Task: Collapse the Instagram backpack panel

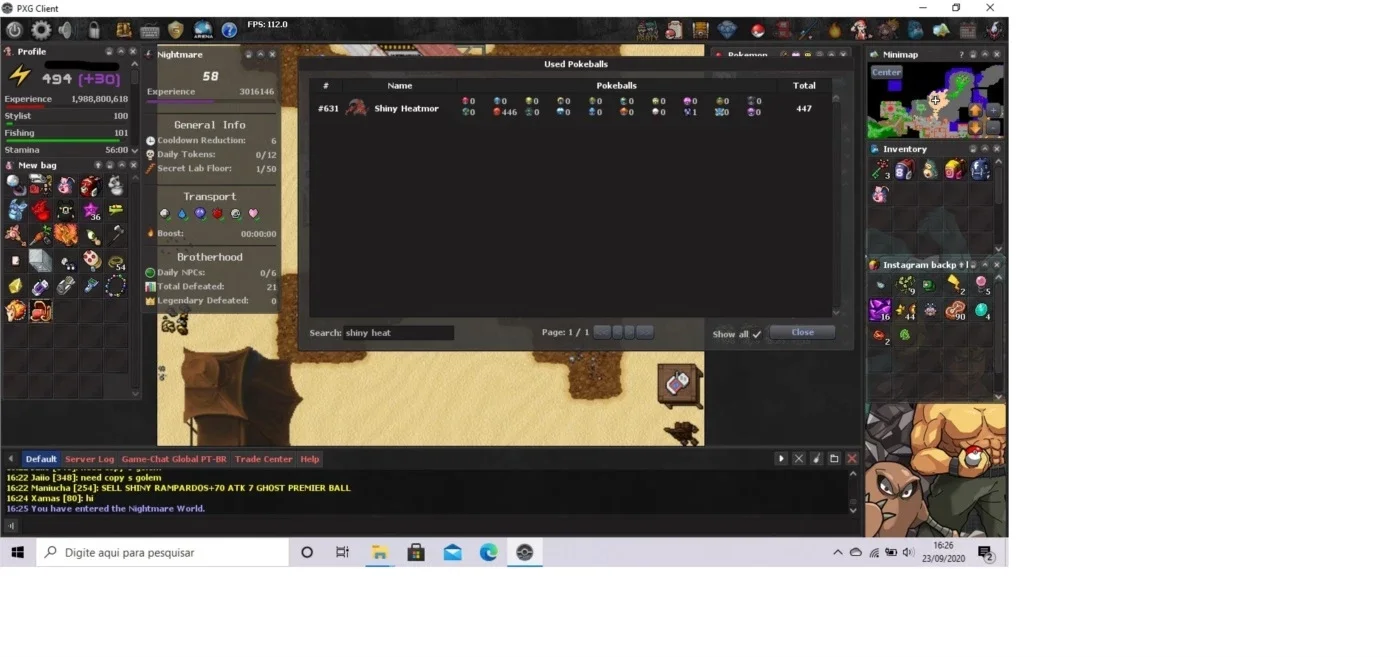Action: coord(985,265)
